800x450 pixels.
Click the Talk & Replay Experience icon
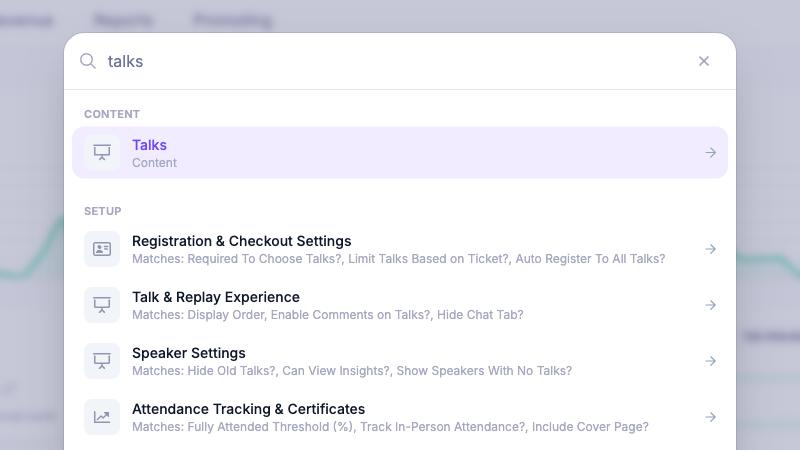[102, 305]
